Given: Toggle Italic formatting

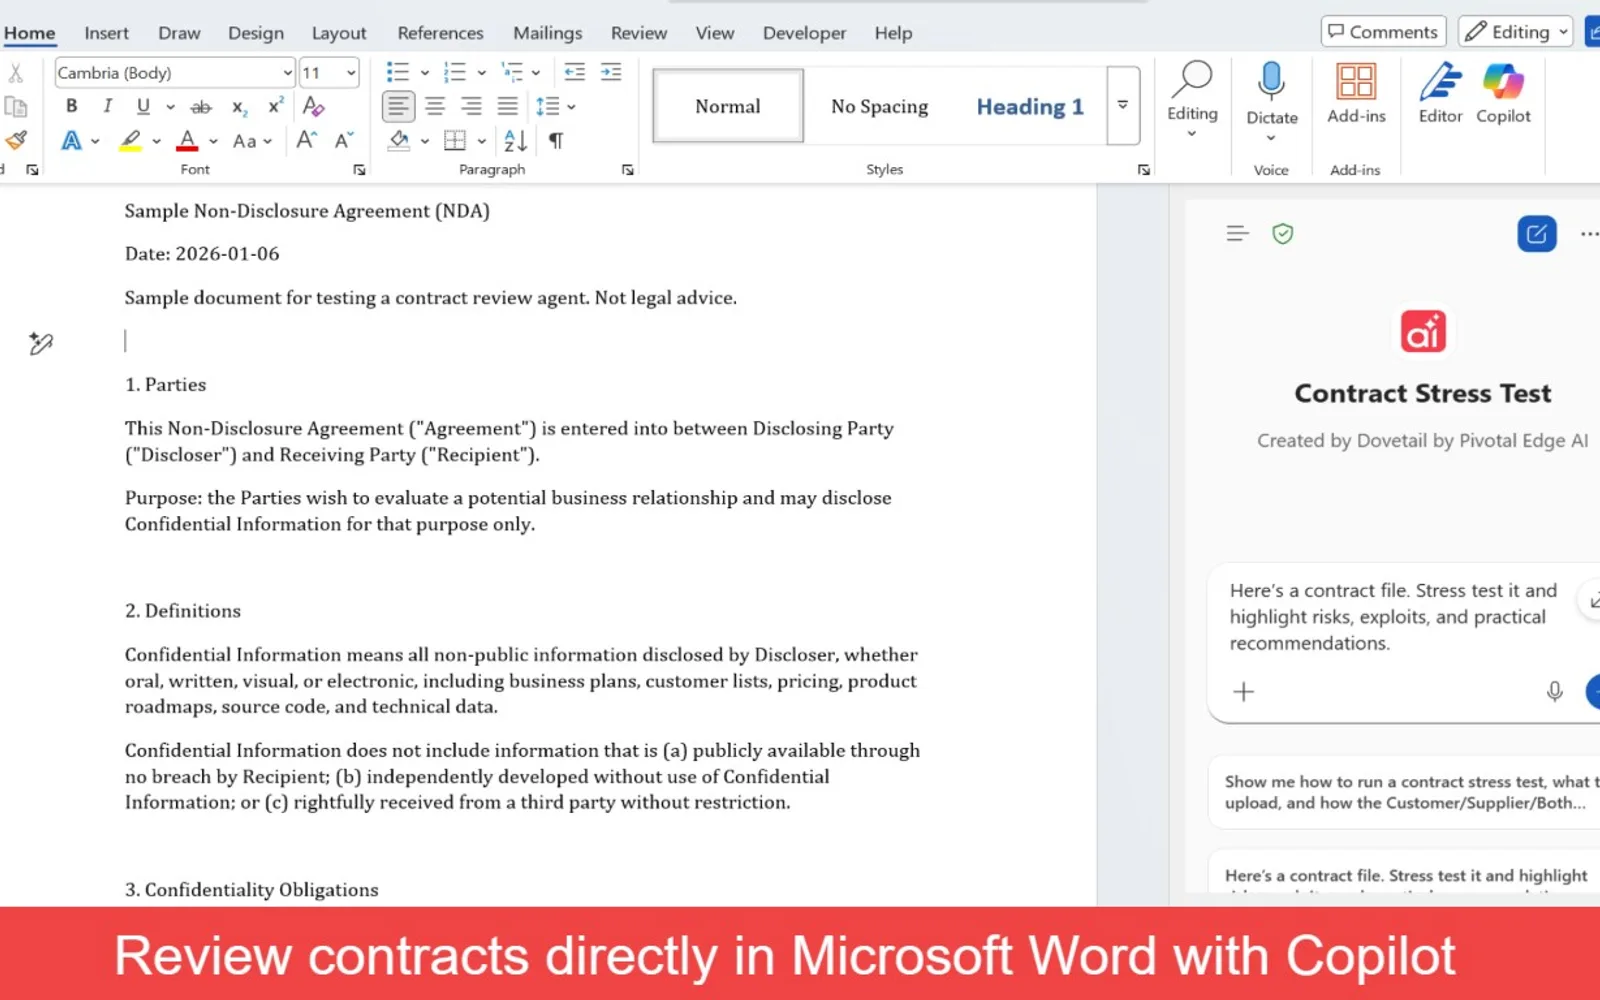Looking at the screenshot, I should pos(107,106).
